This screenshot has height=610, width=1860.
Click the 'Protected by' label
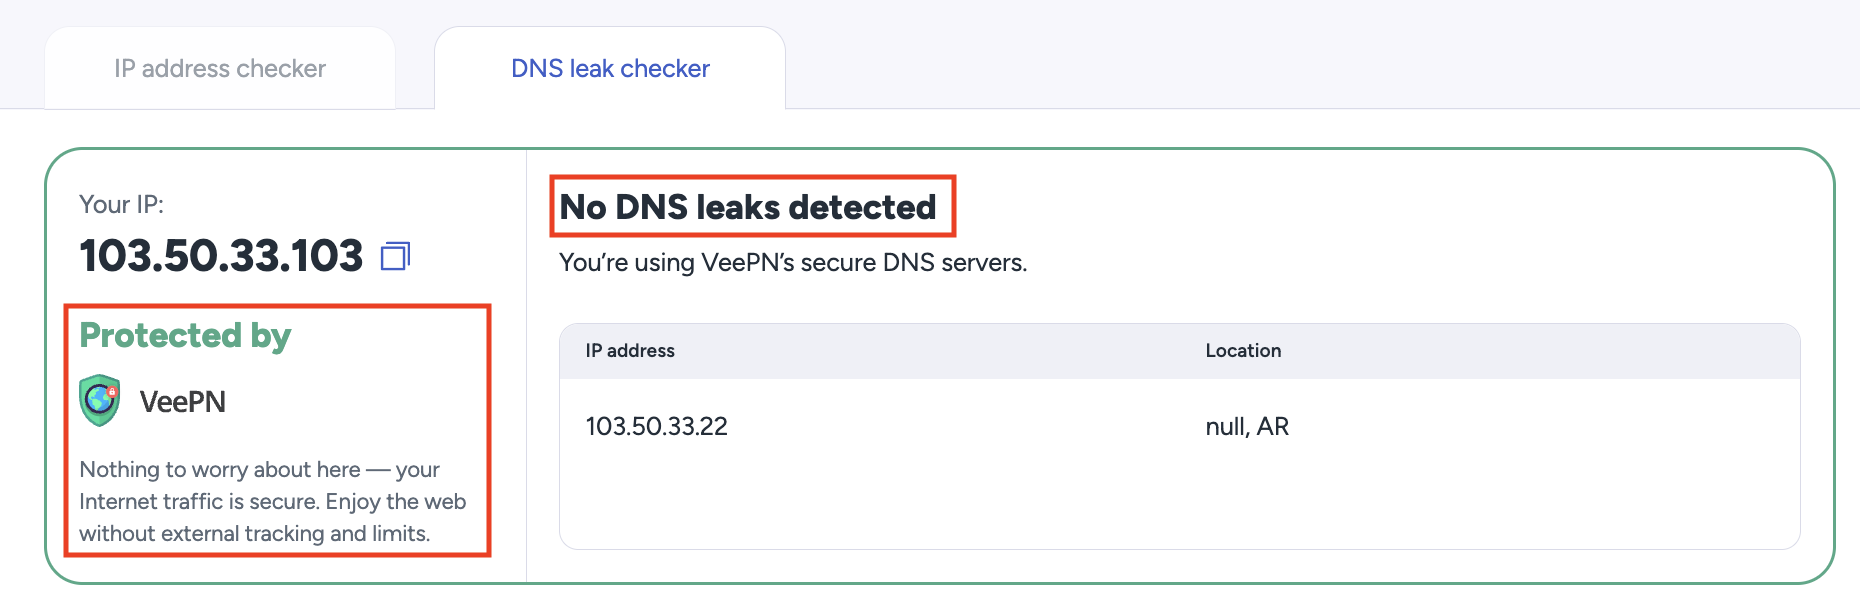point(184,336)
